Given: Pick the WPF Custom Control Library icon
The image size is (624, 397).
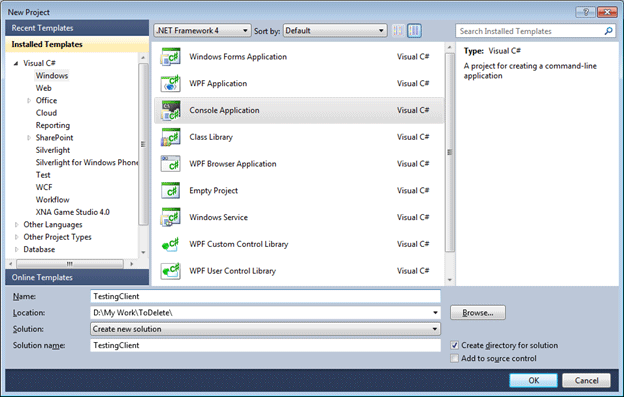Looking at the screenshot, I should [x=170, y=244].
